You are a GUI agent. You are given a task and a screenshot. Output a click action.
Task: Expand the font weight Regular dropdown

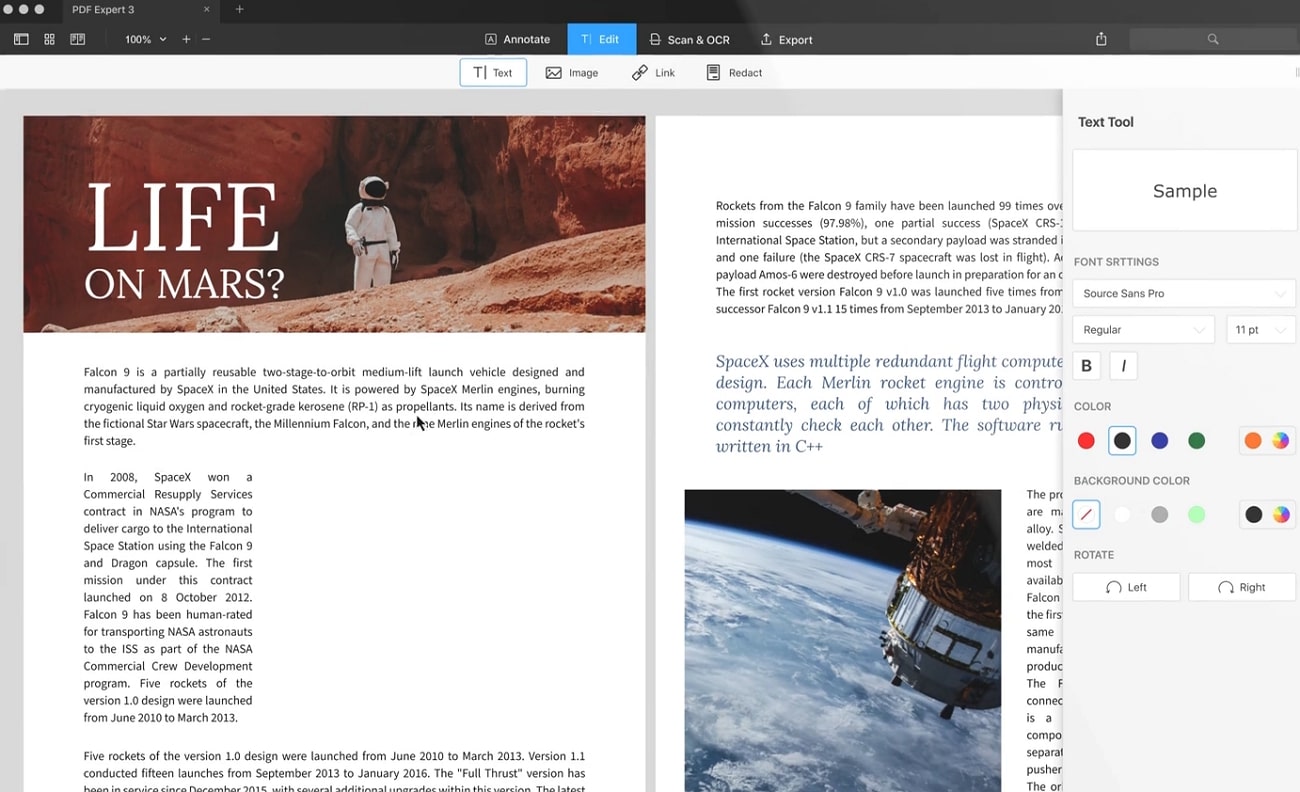[x=1143, y=329]
